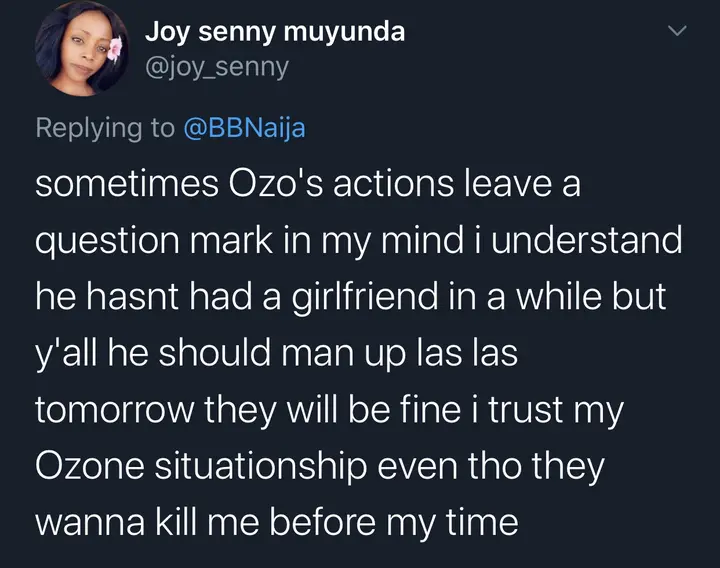720x568 pixels.
Task: Expand the tweet options chevron
Action: [678, 33]
